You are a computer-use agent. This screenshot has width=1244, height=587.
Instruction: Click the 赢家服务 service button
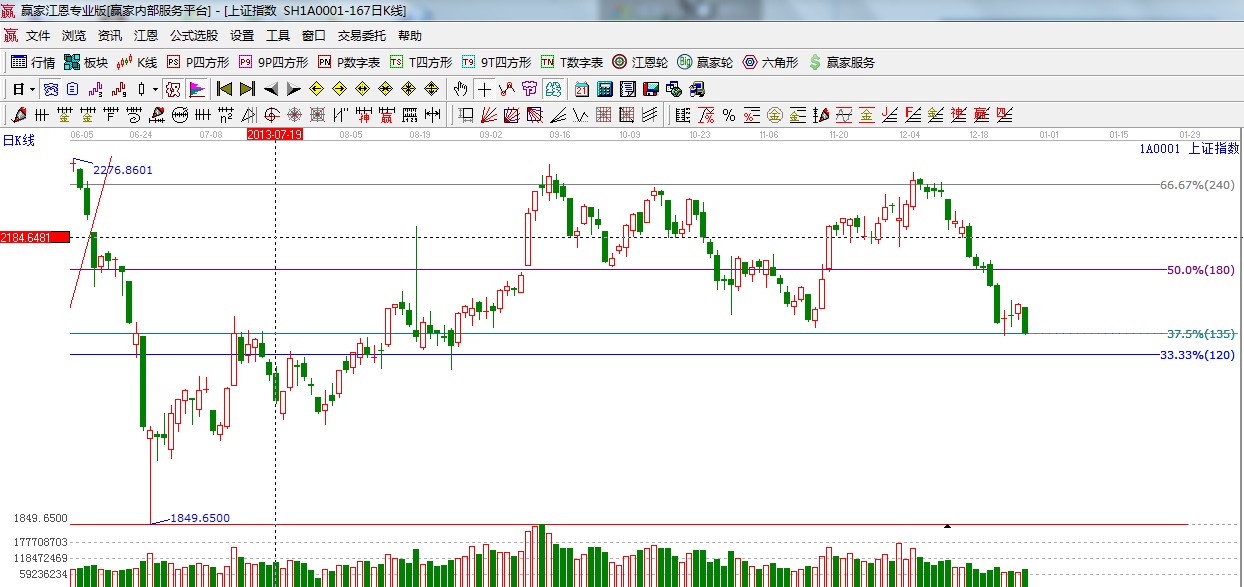(x=841, y=62)
